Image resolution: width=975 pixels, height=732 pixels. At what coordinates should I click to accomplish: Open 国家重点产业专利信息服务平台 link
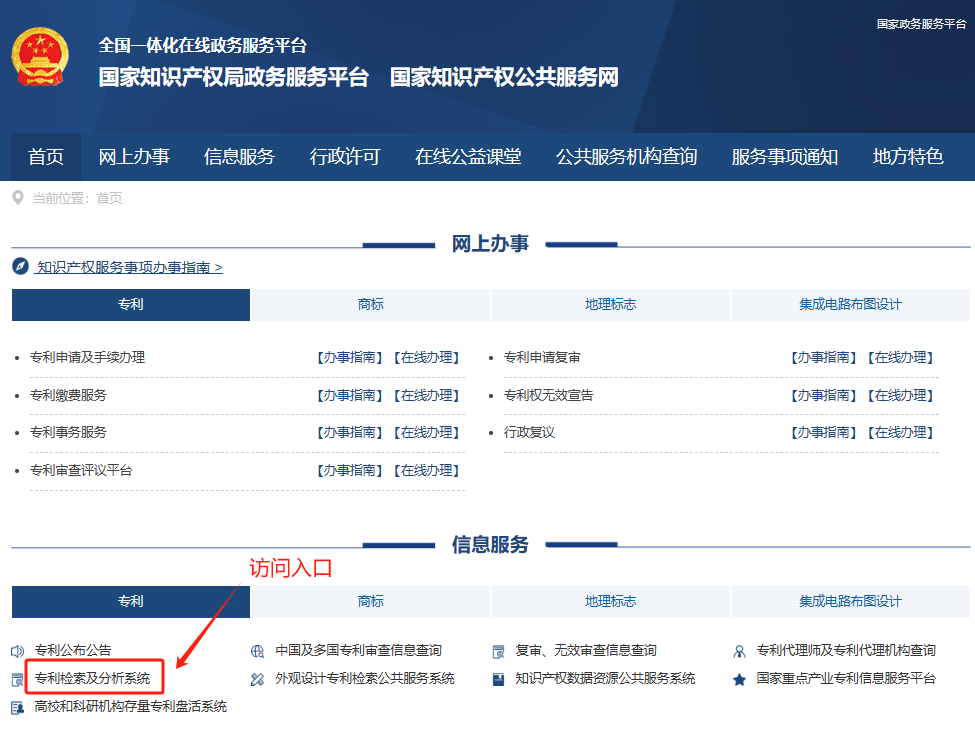pyautogui.click(x=846, y=679)
